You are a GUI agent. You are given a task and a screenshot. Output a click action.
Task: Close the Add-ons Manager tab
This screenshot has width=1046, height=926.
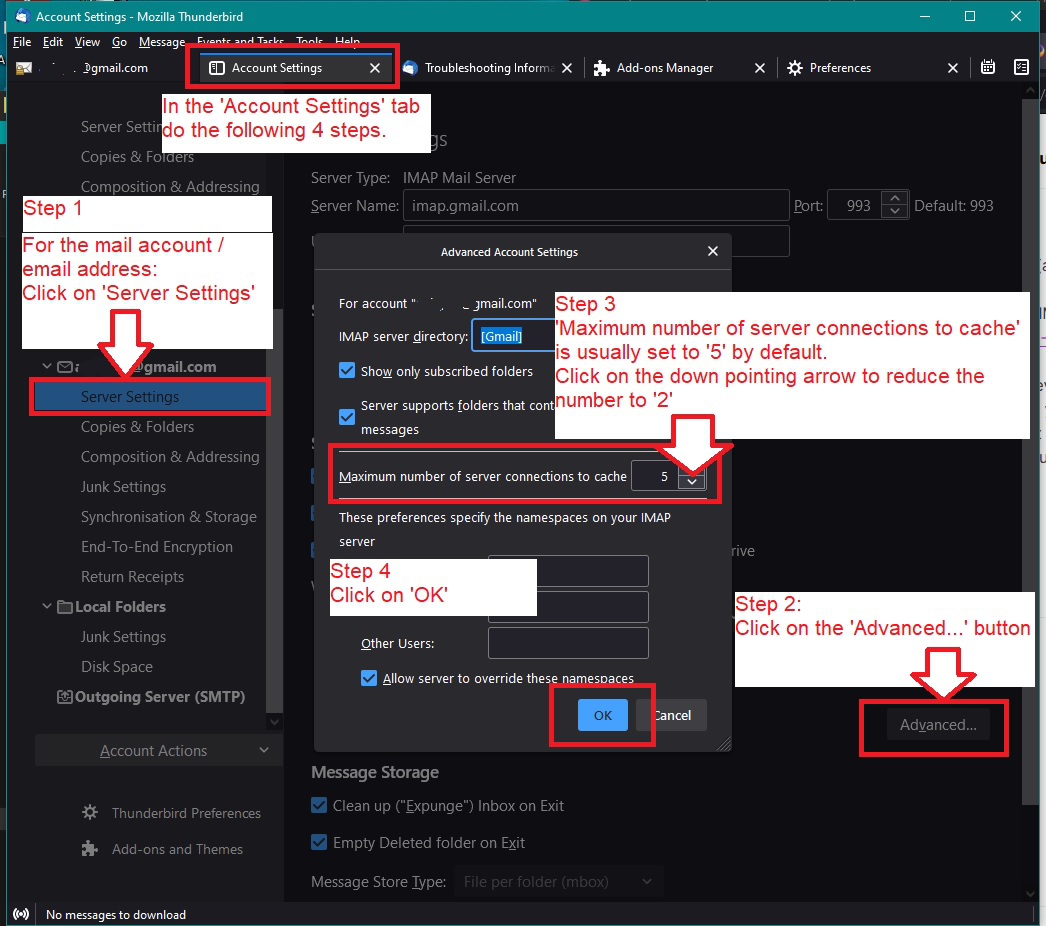pos(760,68)
